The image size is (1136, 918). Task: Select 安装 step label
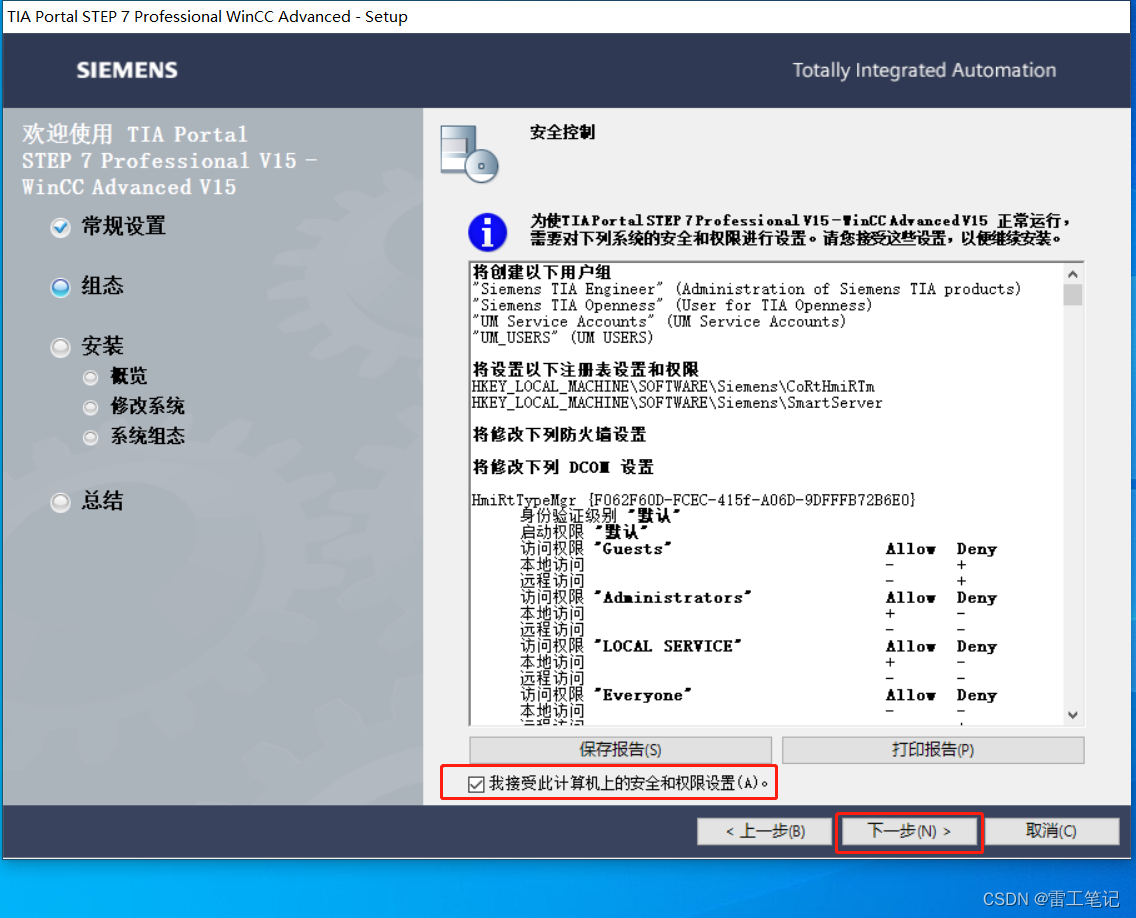[102, 346]
